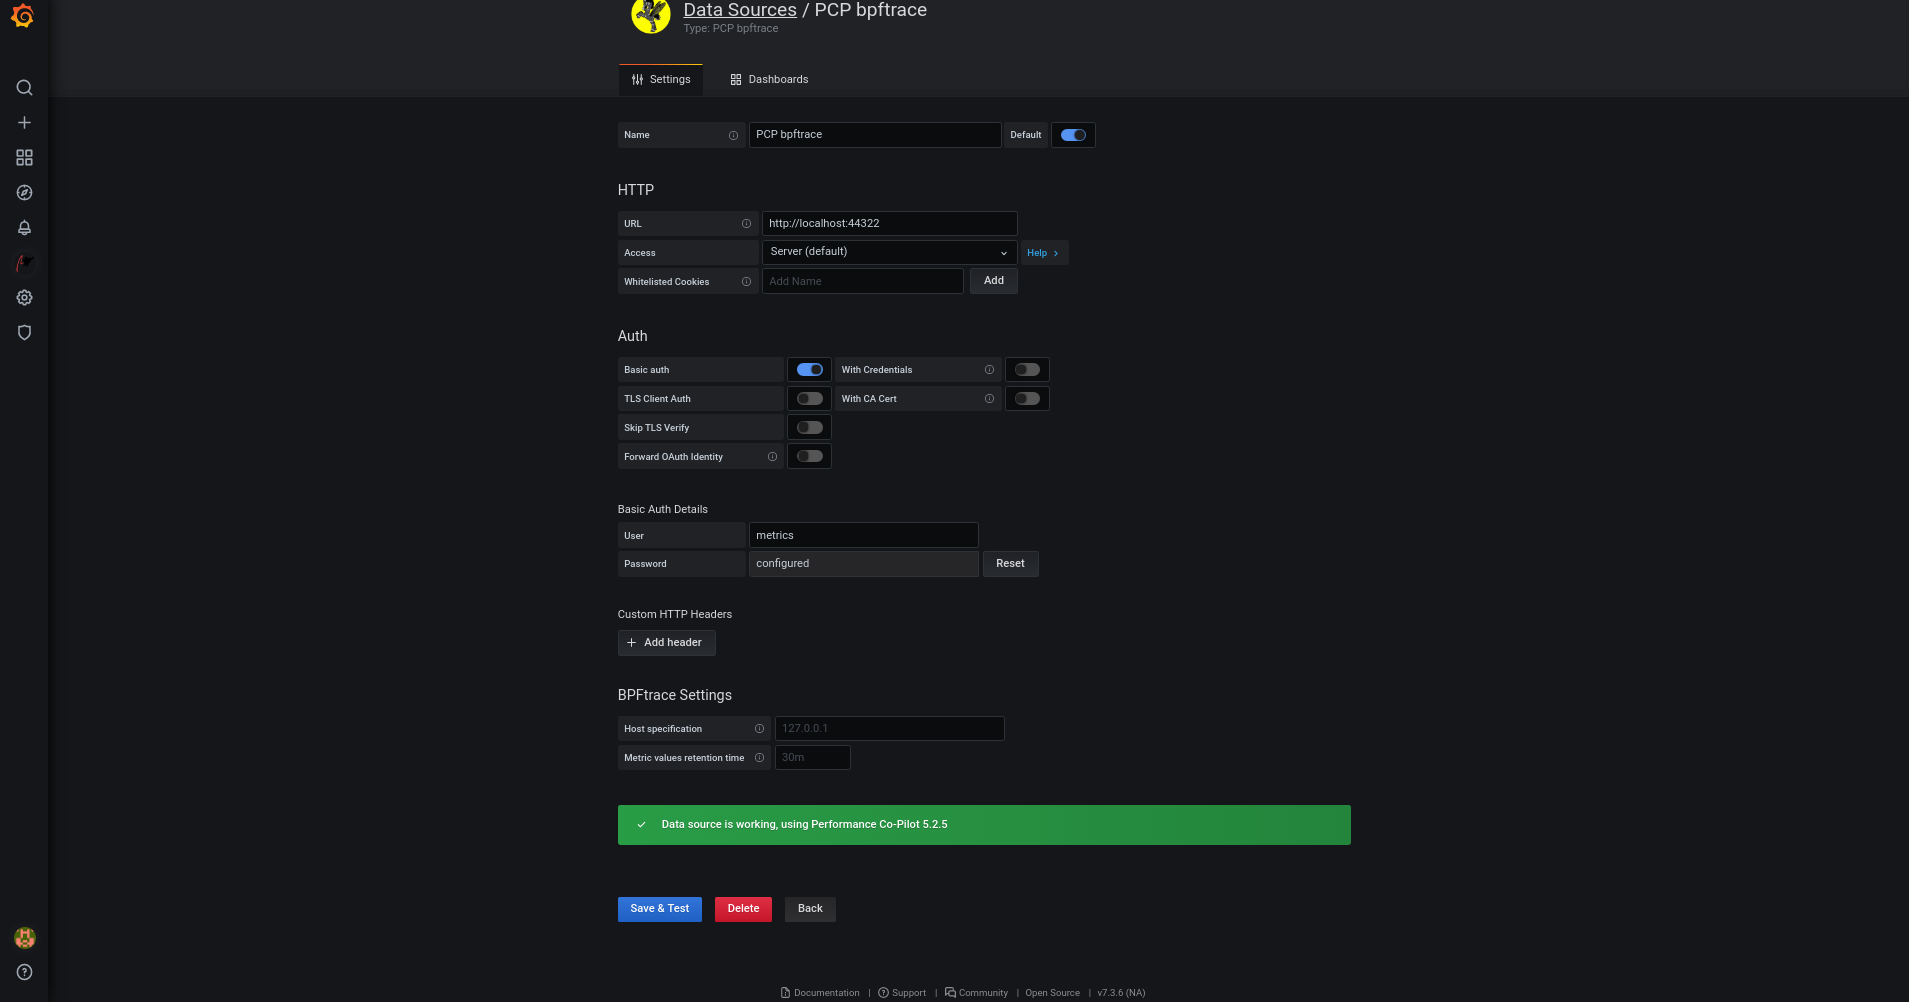Show info tooltip for Whitelisted Cookies
Screen dimensions: 1909x1002
click(x=746, y=282)
